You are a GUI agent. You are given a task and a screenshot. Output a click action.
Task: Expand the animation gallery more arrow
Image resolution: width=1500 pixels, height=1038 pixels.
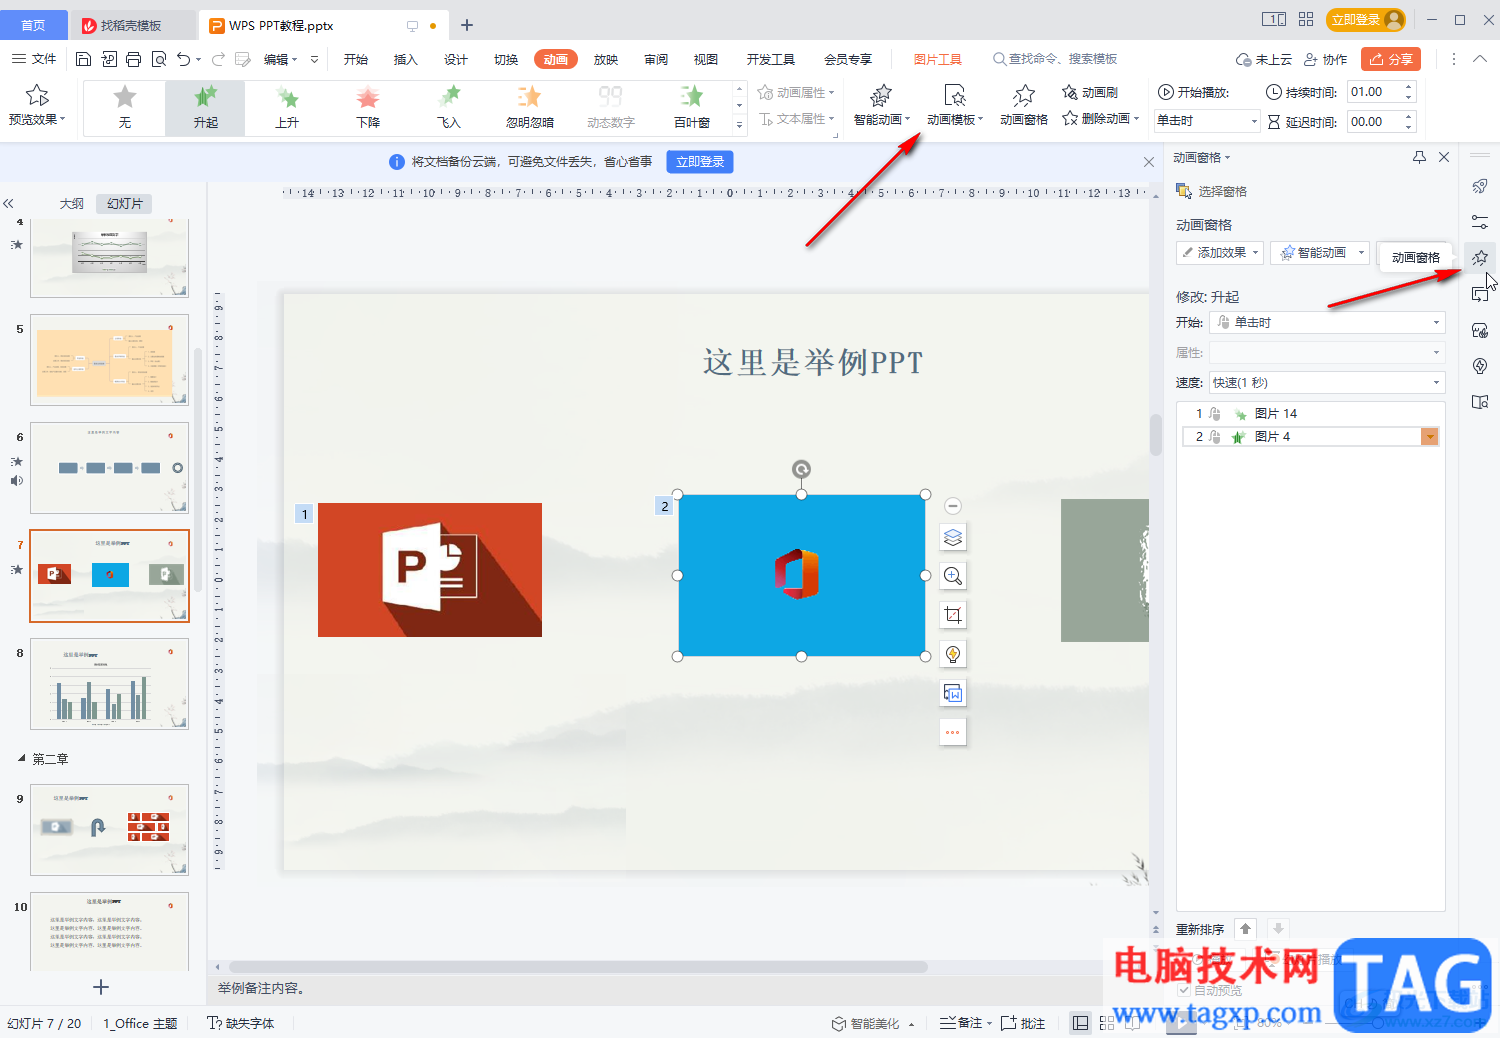740,124
